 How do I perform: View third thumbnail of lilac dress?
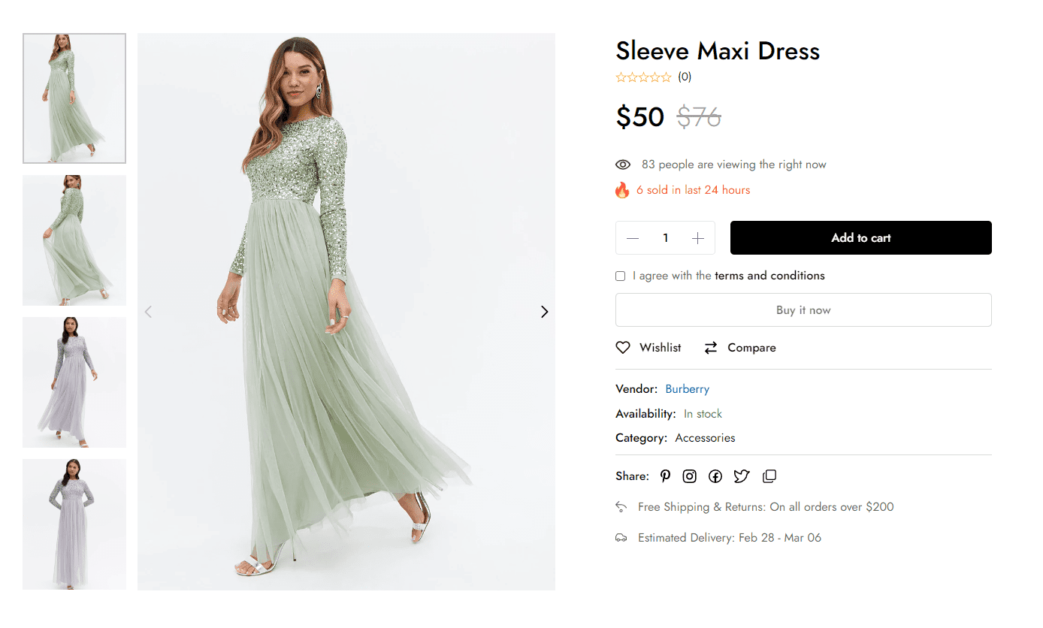(74, 382)
